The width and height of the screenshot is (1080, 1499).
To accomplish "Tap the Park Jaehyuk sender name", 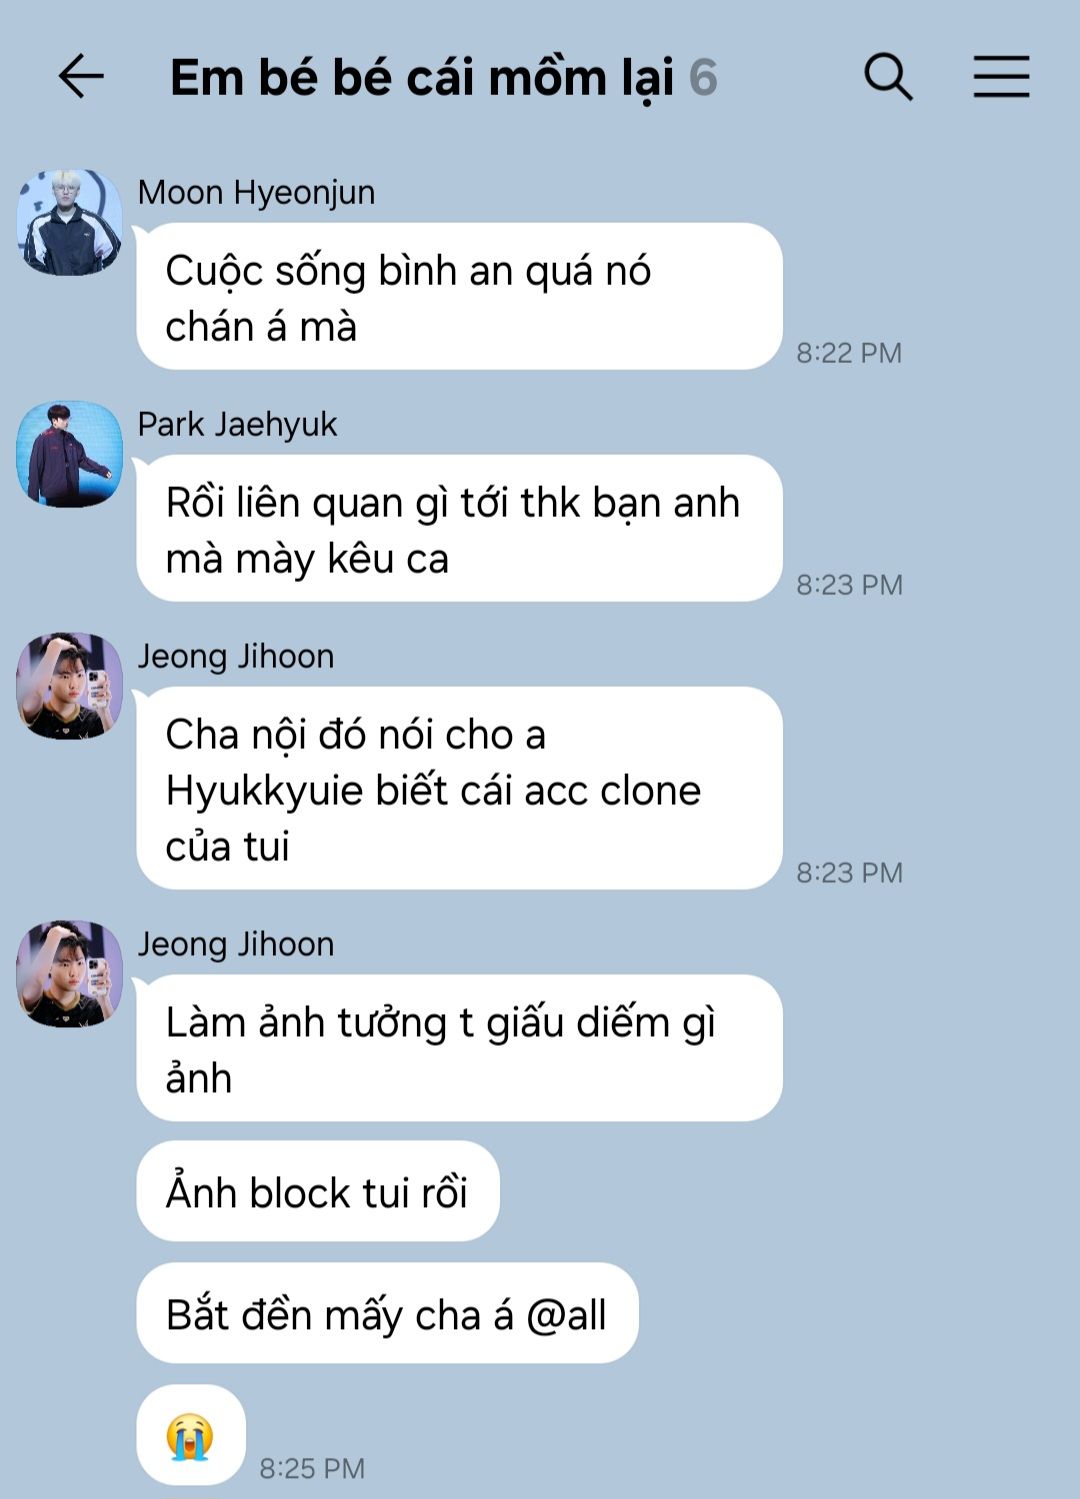I will [237, 424].
